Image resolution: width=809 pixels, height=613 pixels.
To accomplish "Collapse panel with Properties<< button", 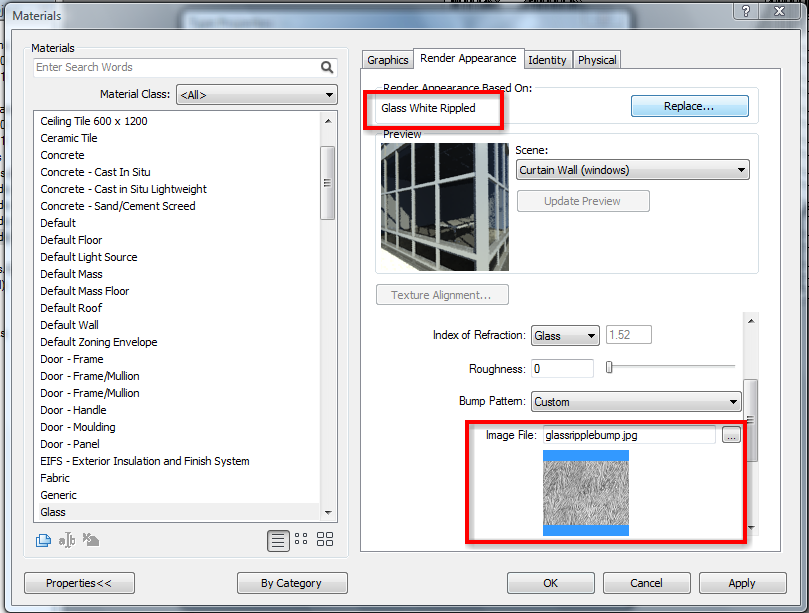I will pyautogui.click(x=79, y=583).
